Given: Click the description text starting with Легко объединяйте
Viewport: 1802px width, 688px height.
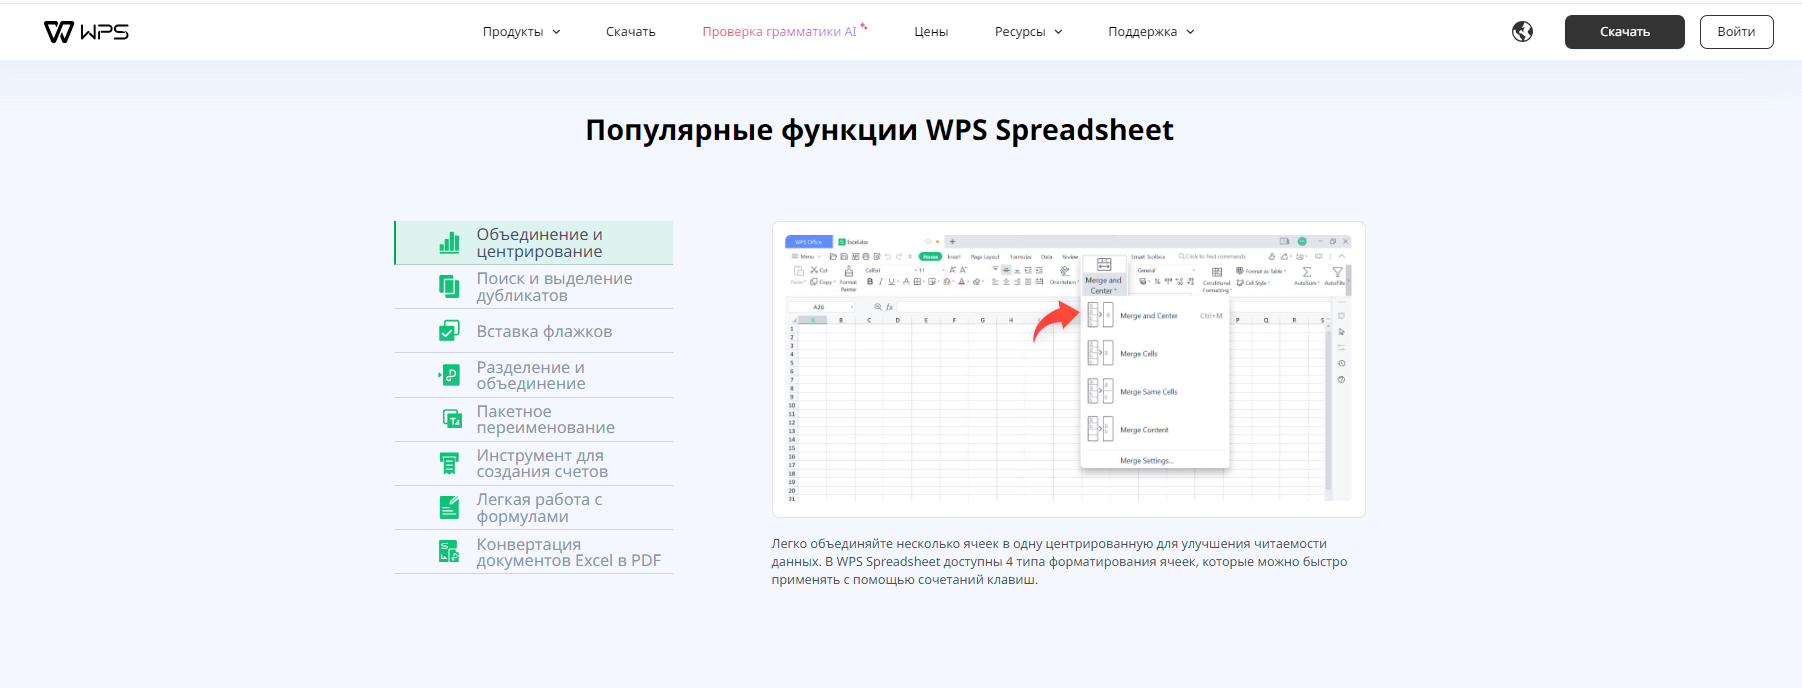Looking at the screenshot, I should click(1059, 562).
